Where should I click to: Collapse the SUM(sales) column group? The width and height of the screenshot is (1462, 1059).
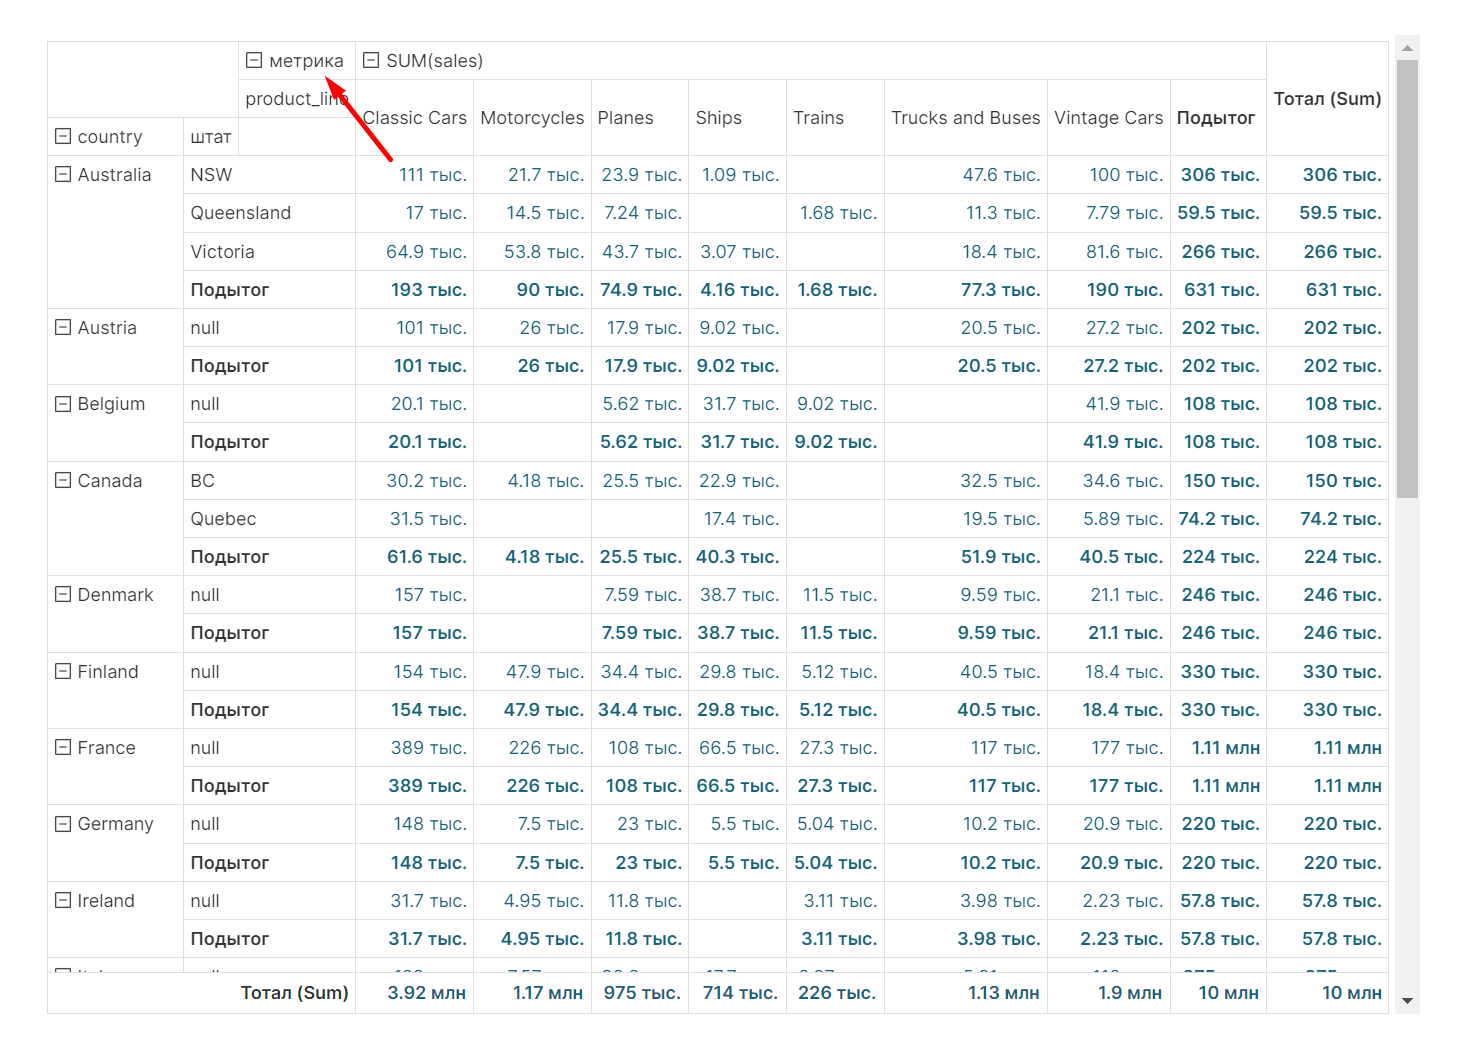[371, 60]
